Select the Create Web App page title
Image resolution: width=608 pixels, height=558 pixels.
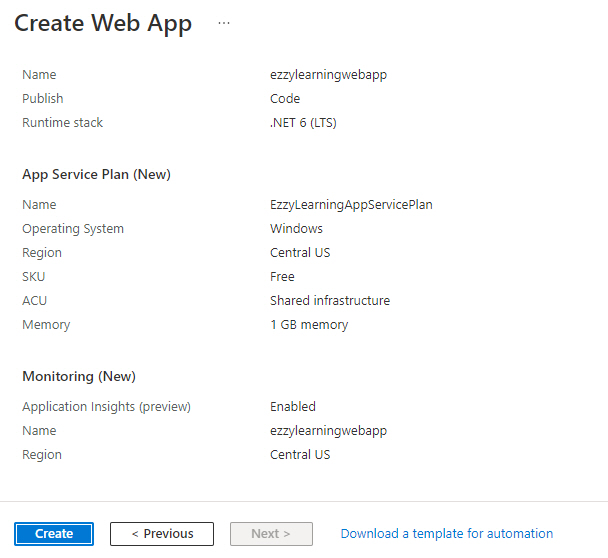tap(103, 23)
